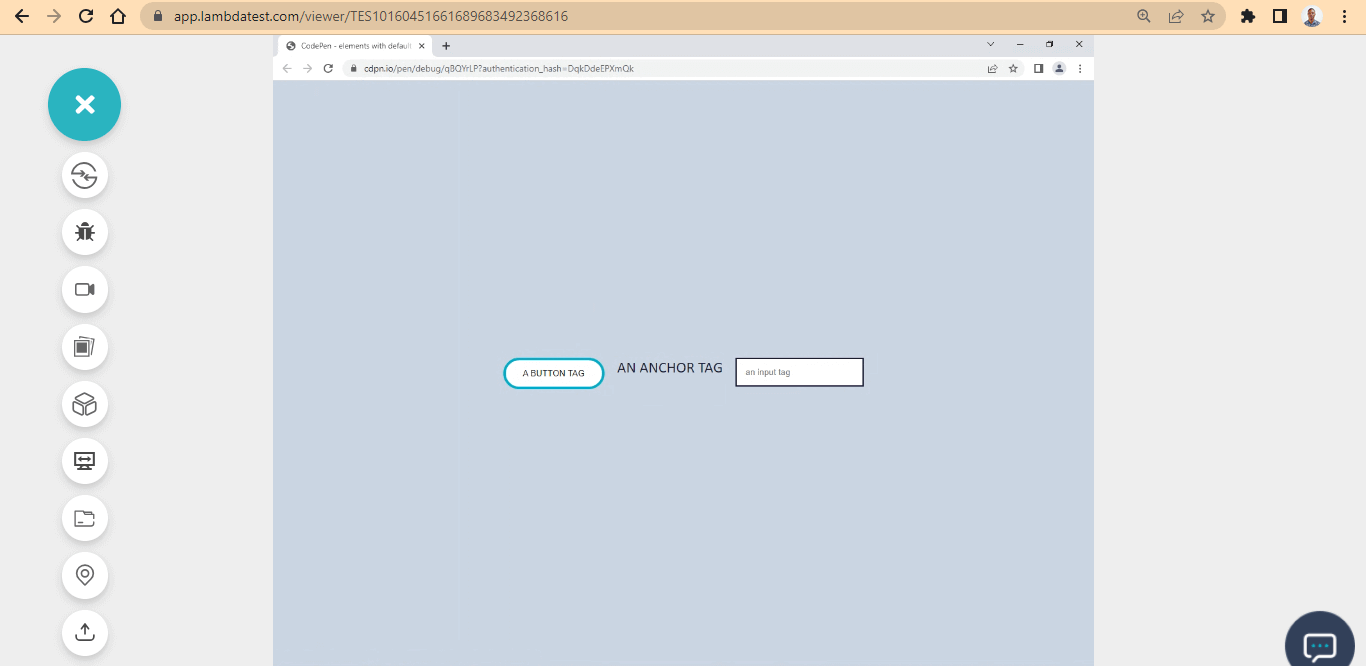Start video recording from sidebar
This screenshot has width=1366, height=666.
[85, 290]
